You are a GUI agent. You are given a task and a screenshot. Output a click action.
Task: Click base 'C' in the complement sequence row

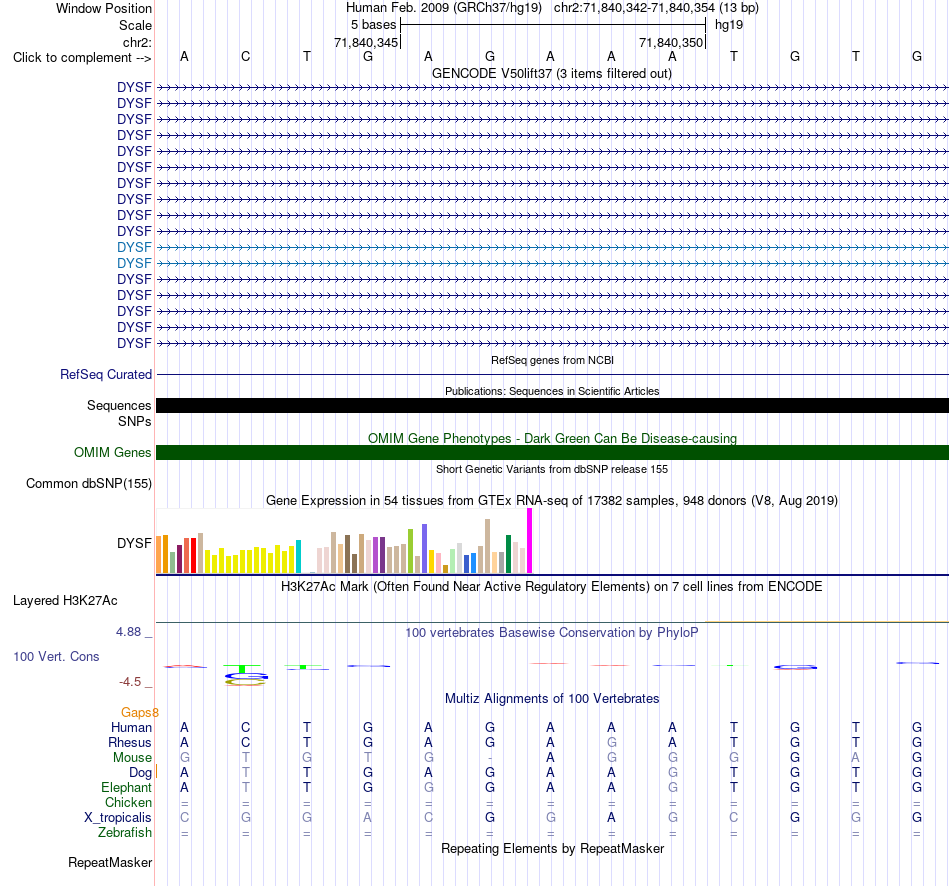coord(245,56)
